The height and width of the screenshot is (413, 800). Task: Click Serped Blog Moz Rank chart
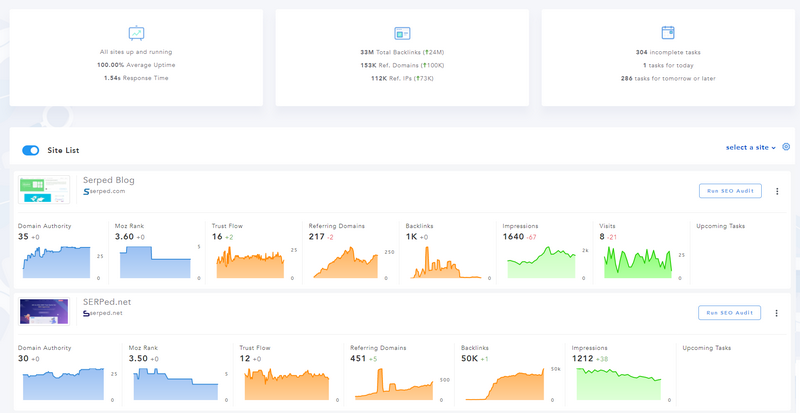(x=155, y=262)
